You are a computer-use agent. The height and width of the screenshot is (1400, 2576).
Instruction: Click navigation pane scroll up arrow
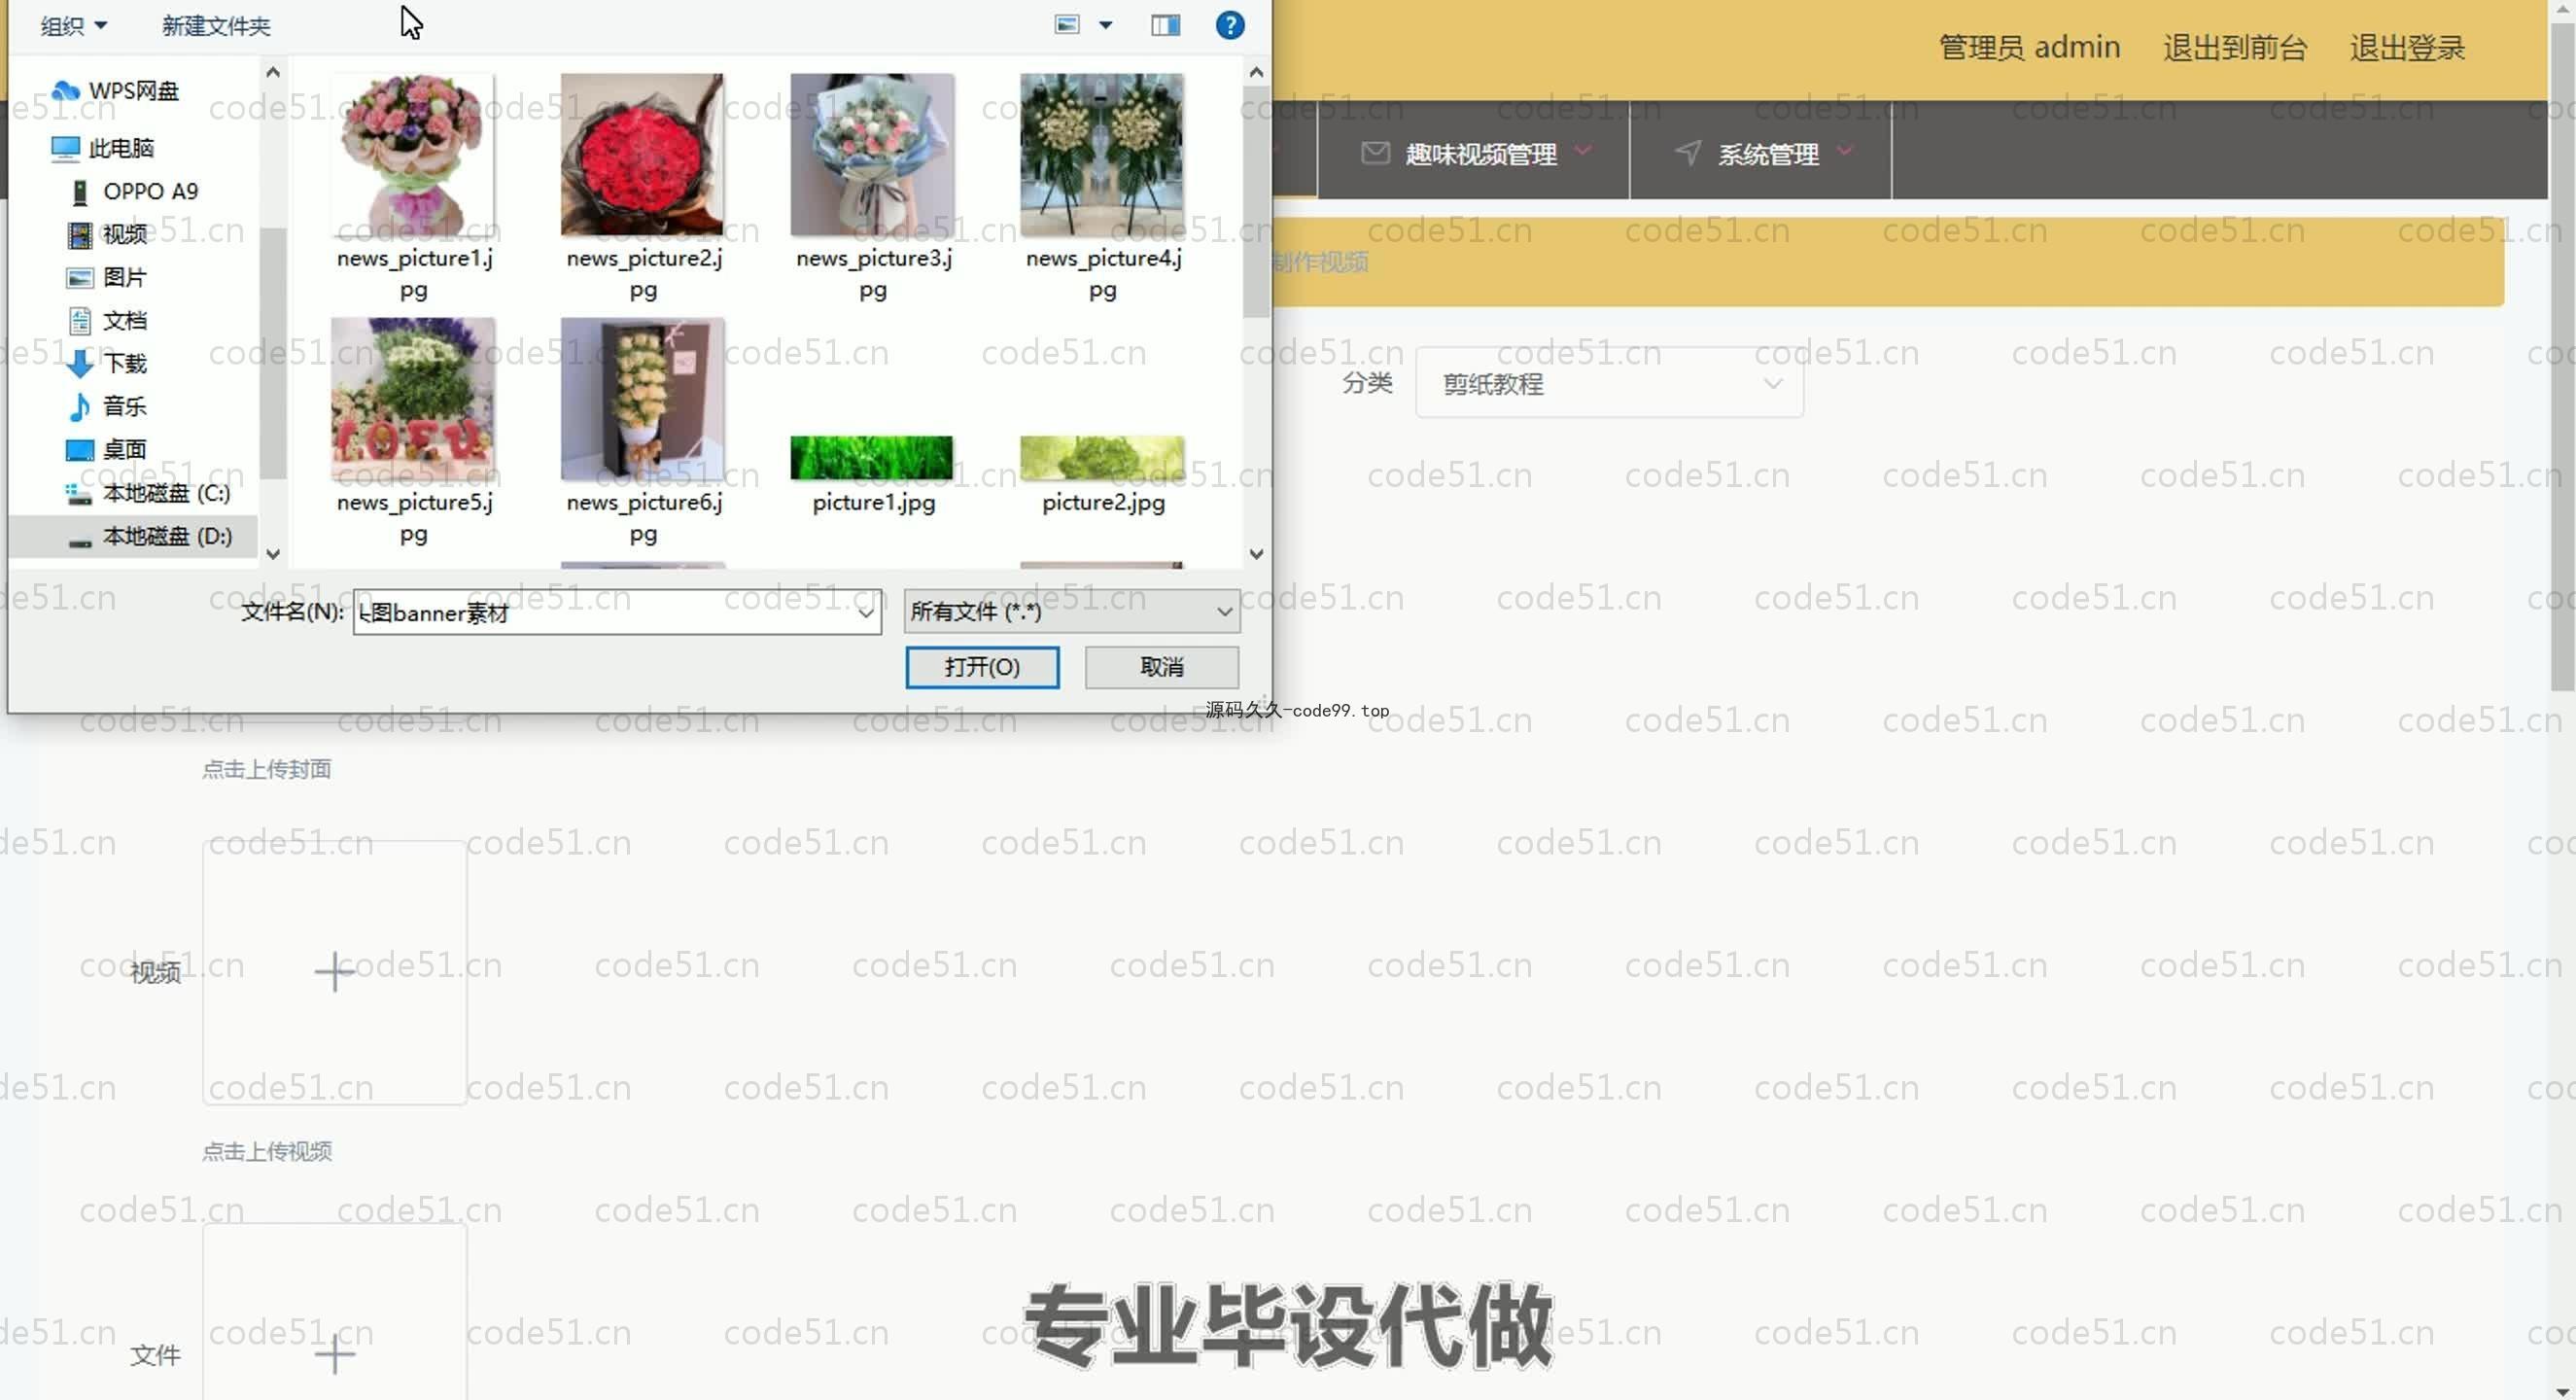(273, 72)
